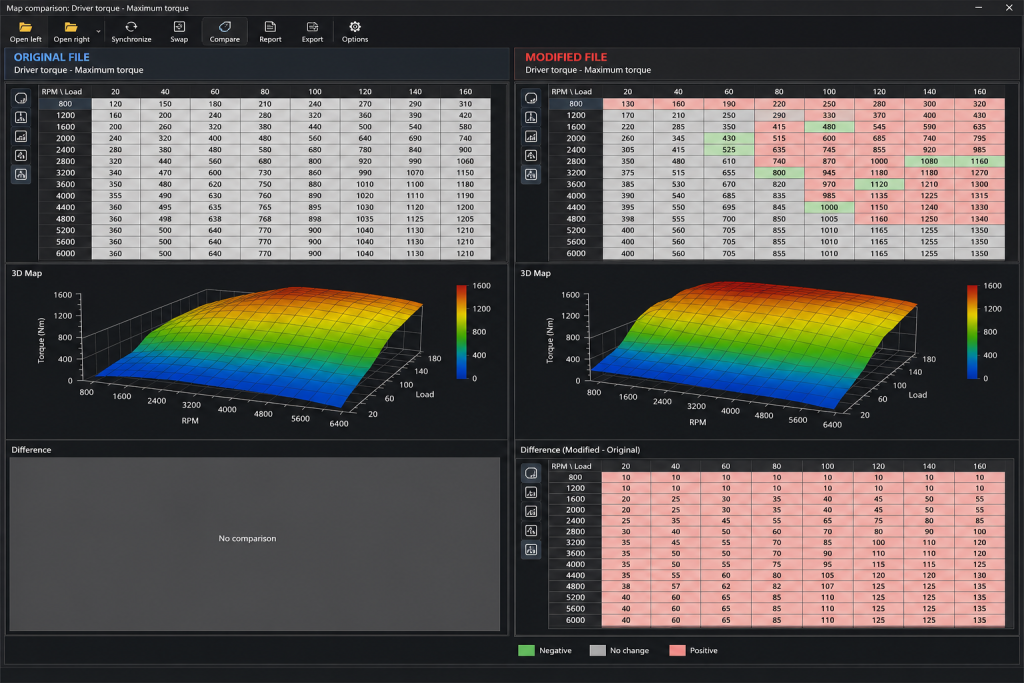
Task: Swap the original and modified files
Action: coord(179,31)
